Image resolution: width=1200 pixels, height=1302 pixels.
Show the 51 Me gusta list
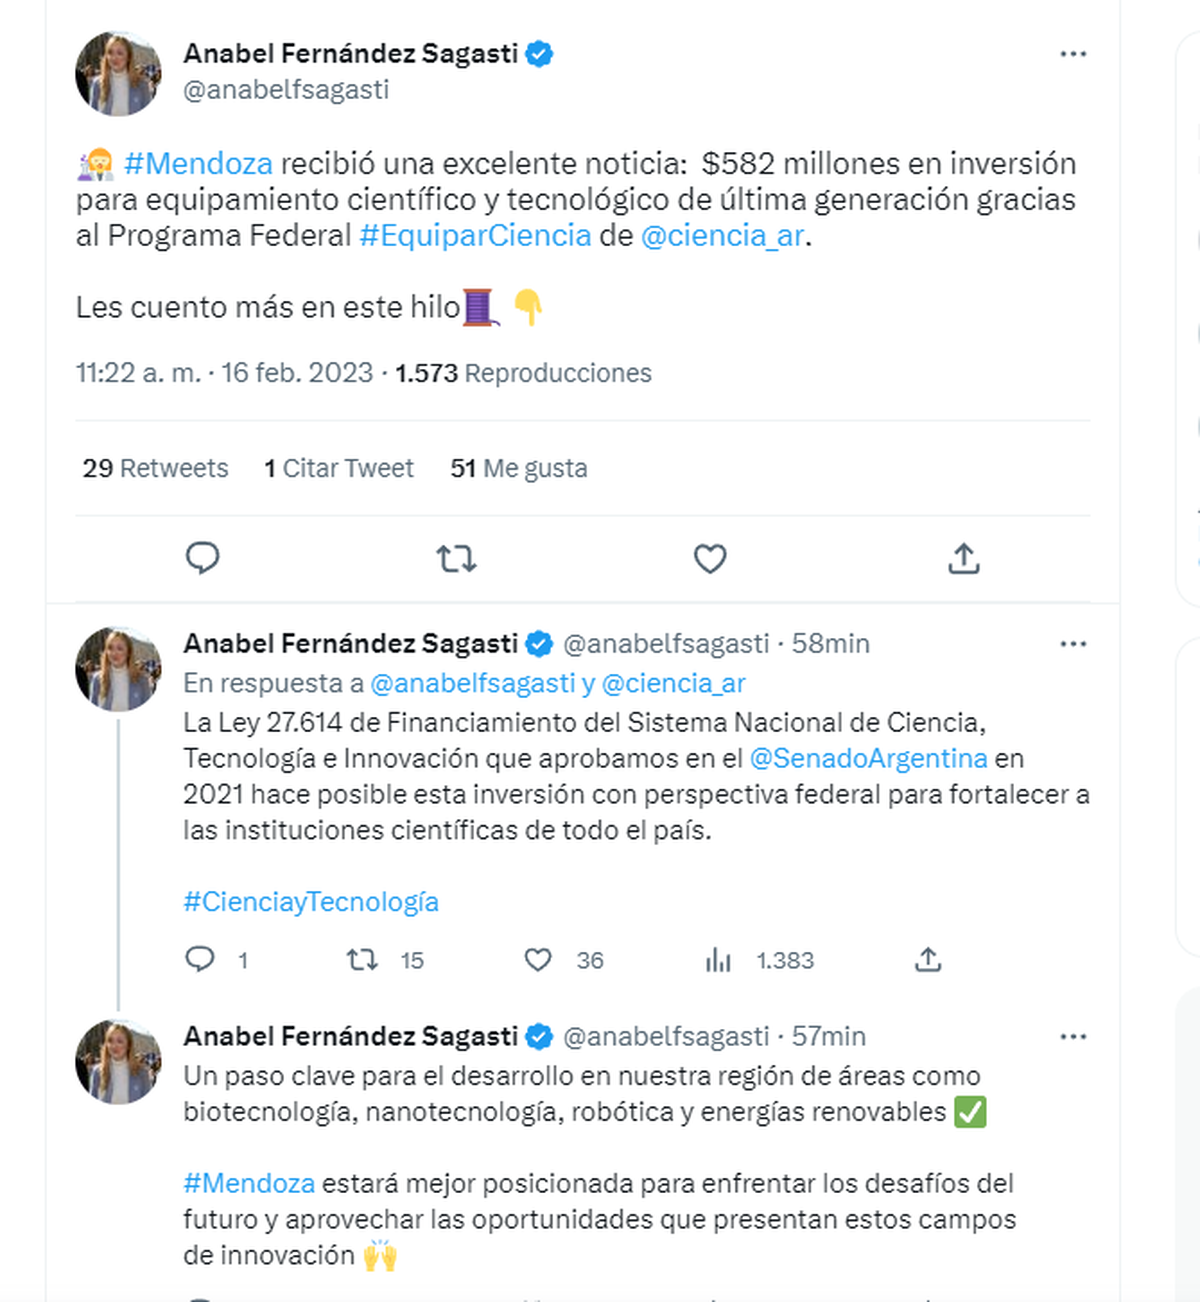point(518,468)
